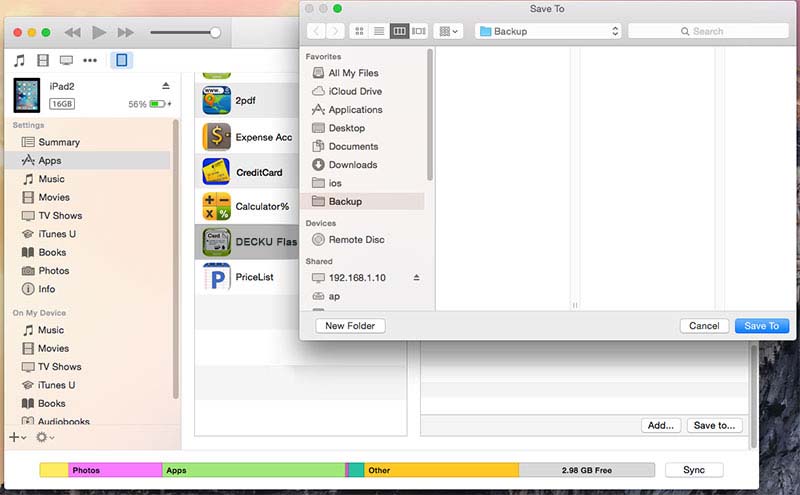Click the Sync button
The height and width of the screenshot is (495, 800).
(694, 470)
